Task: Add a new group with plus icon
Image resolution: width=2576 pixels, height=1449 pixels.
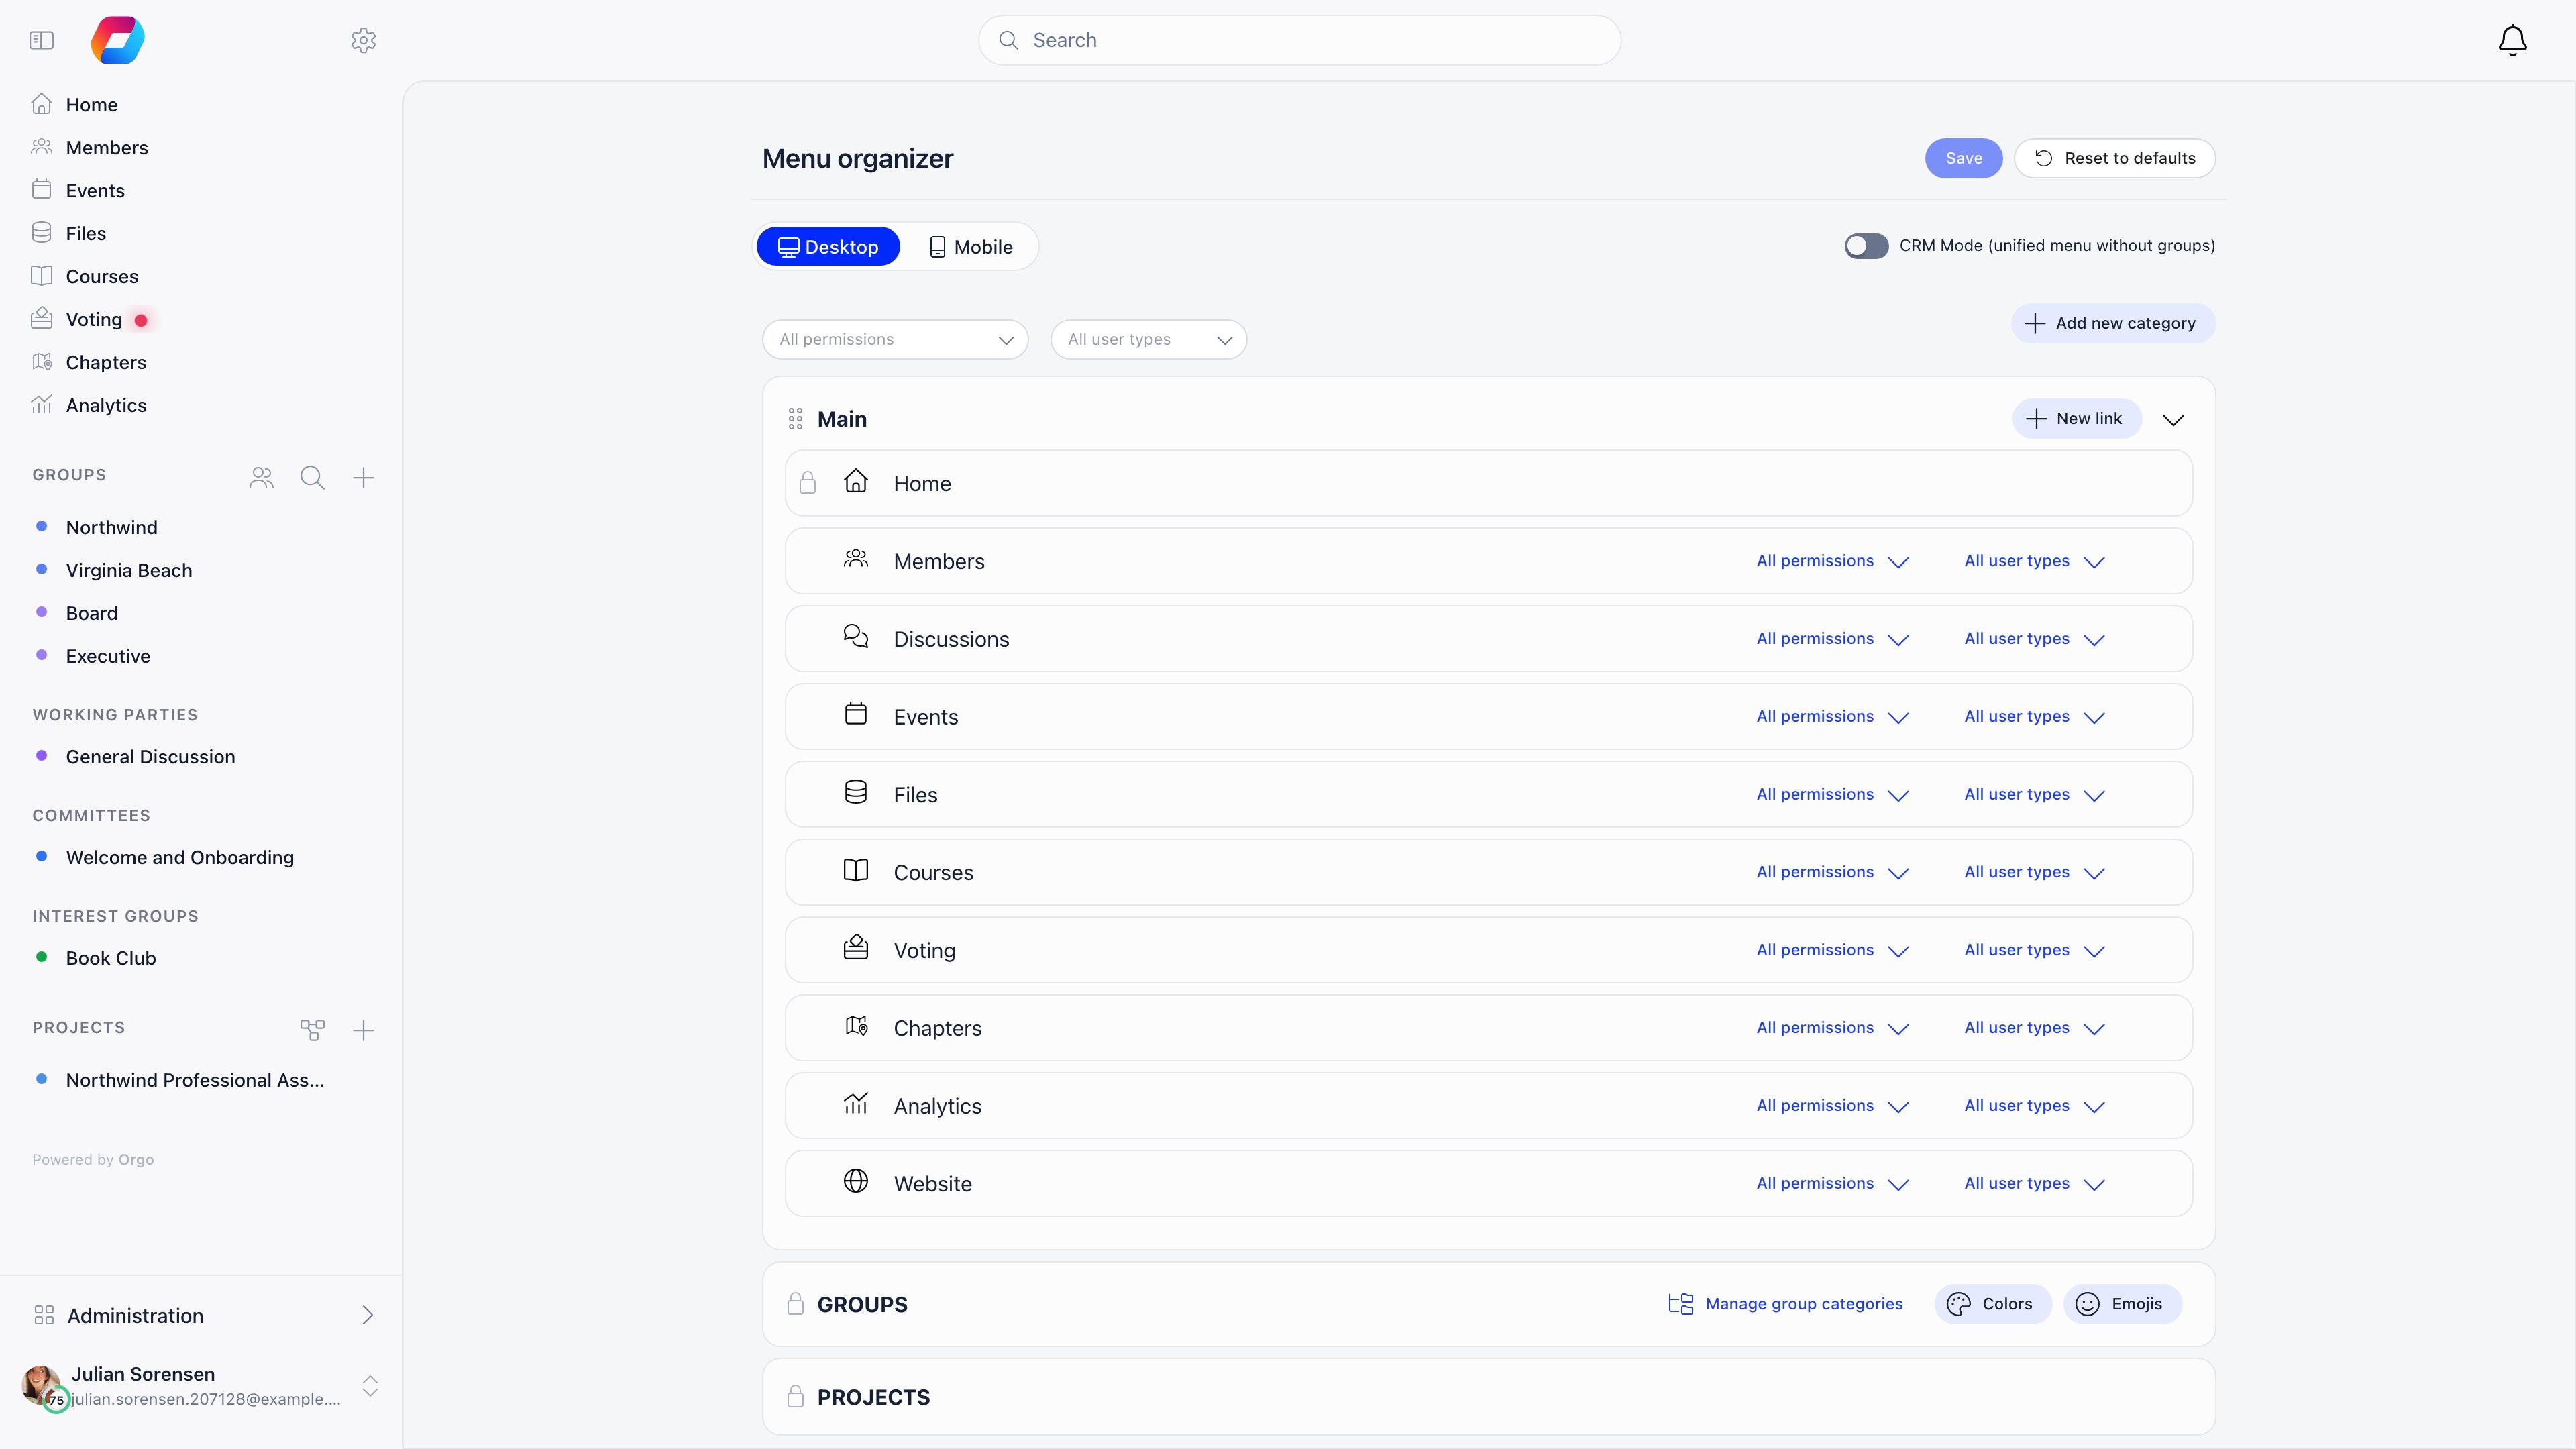Action: pos(363,478)
